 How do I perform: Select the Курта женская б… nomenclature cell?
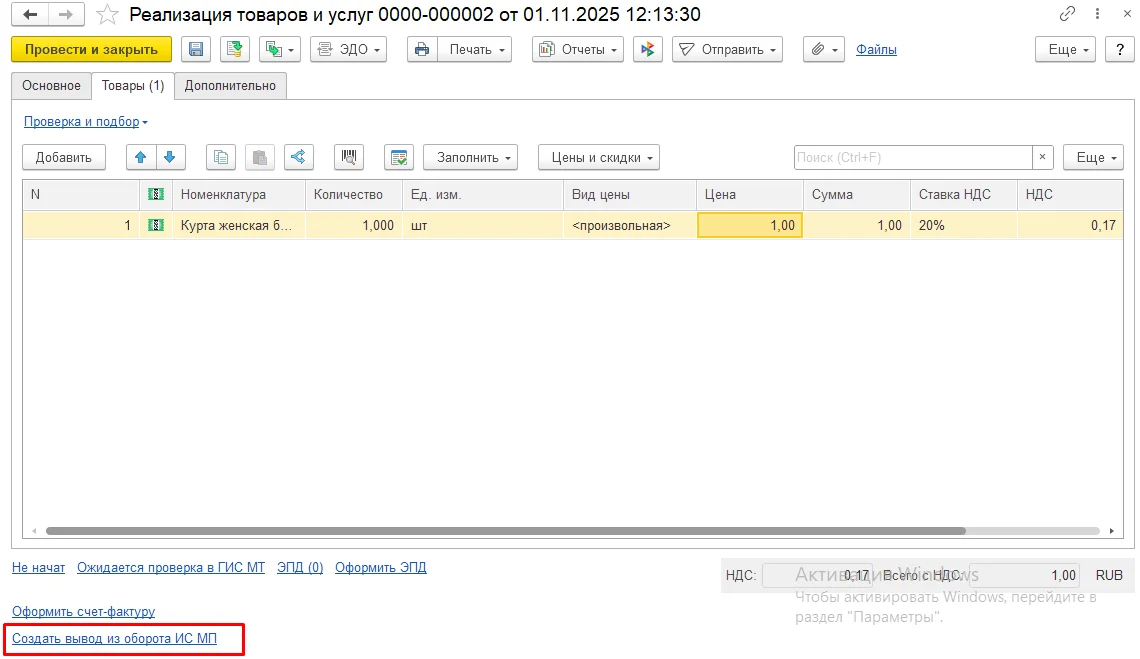click(238, 225)
